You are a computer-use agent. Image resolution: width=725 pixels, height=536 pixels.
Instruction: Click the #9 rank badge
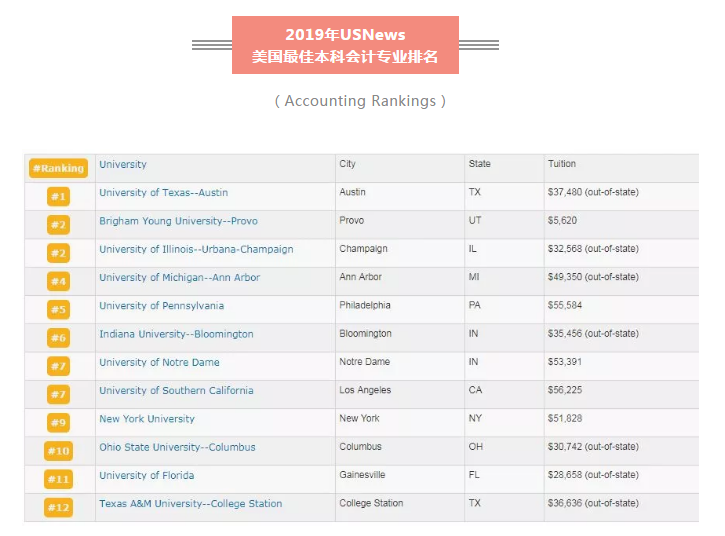(58, 423)
